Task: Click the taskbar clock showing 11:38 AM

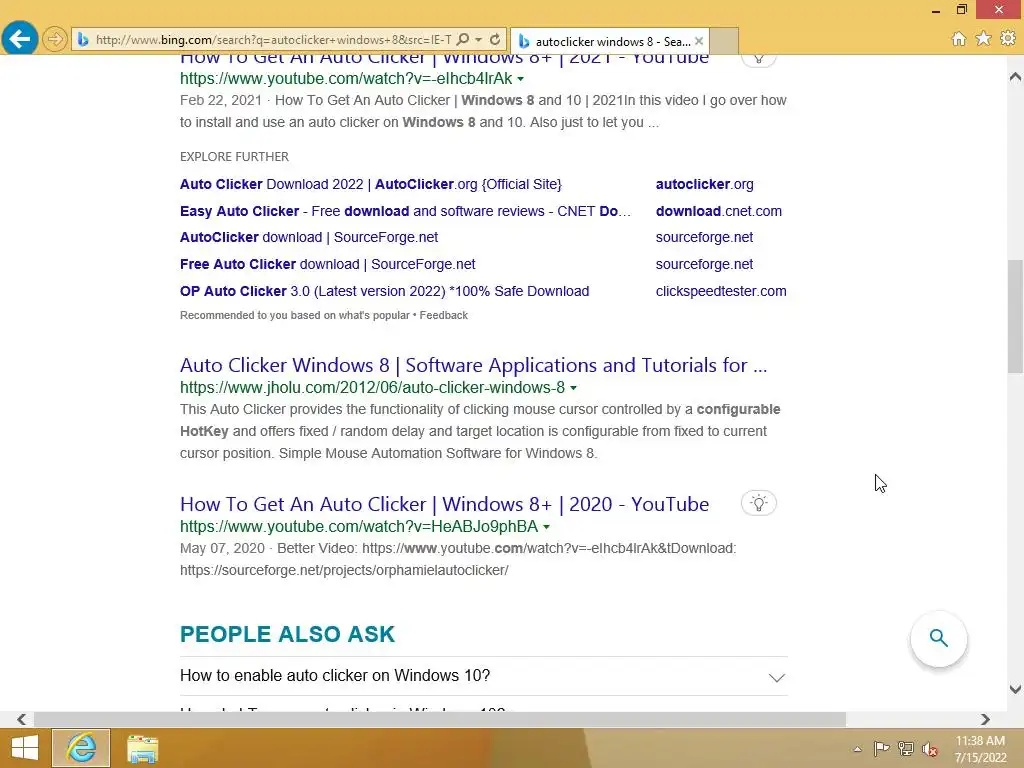Action: 980,749
